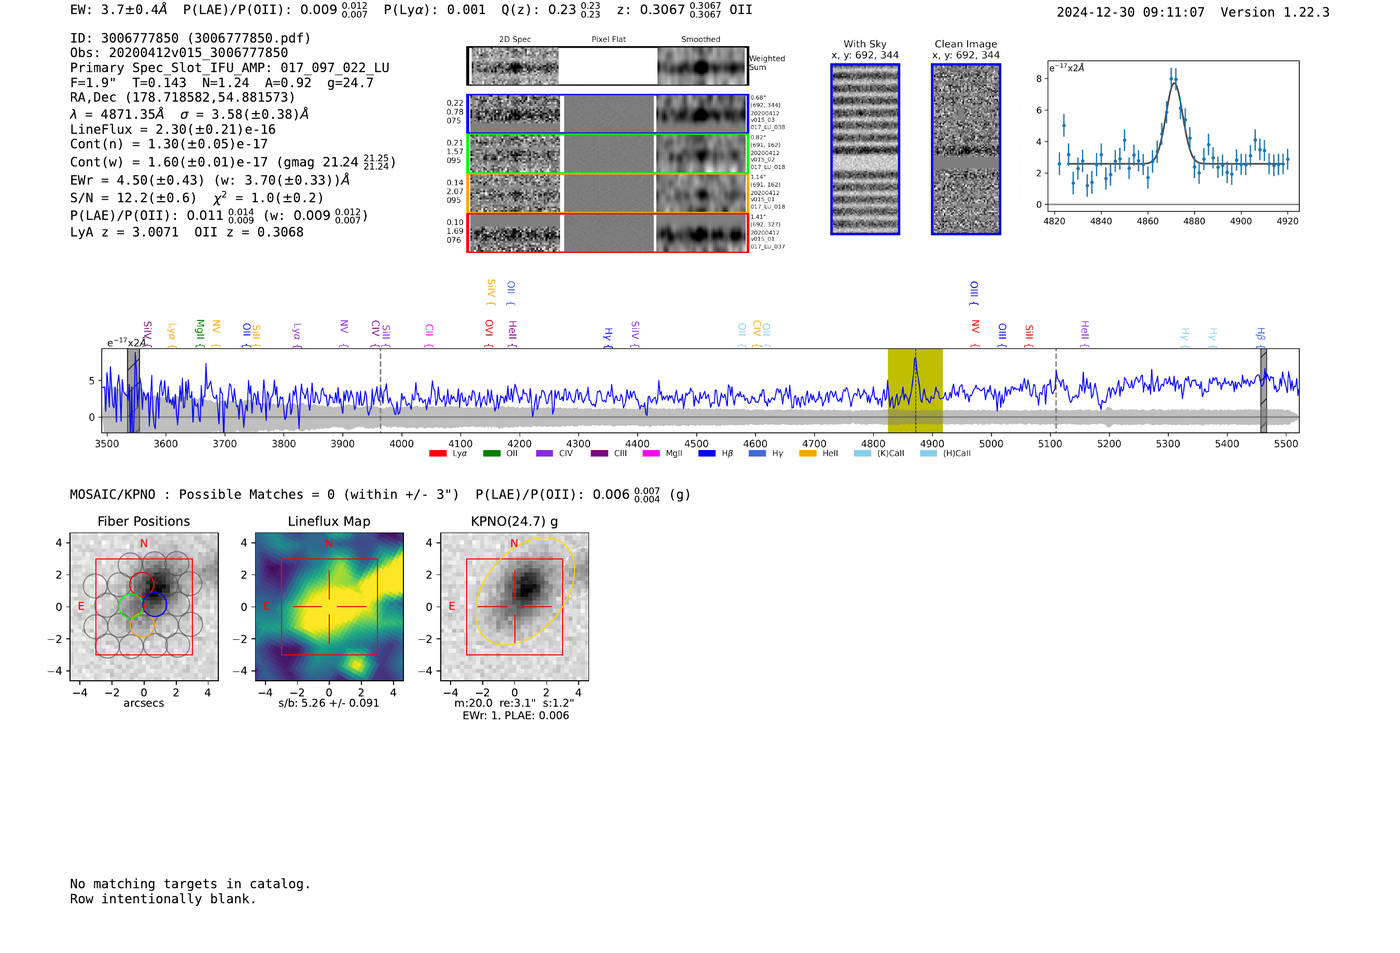The image size is (1400, 953).
Task: Click the m:20.0 re:3.1" s:1.2" caption
Action: click(x=515, y=703)
